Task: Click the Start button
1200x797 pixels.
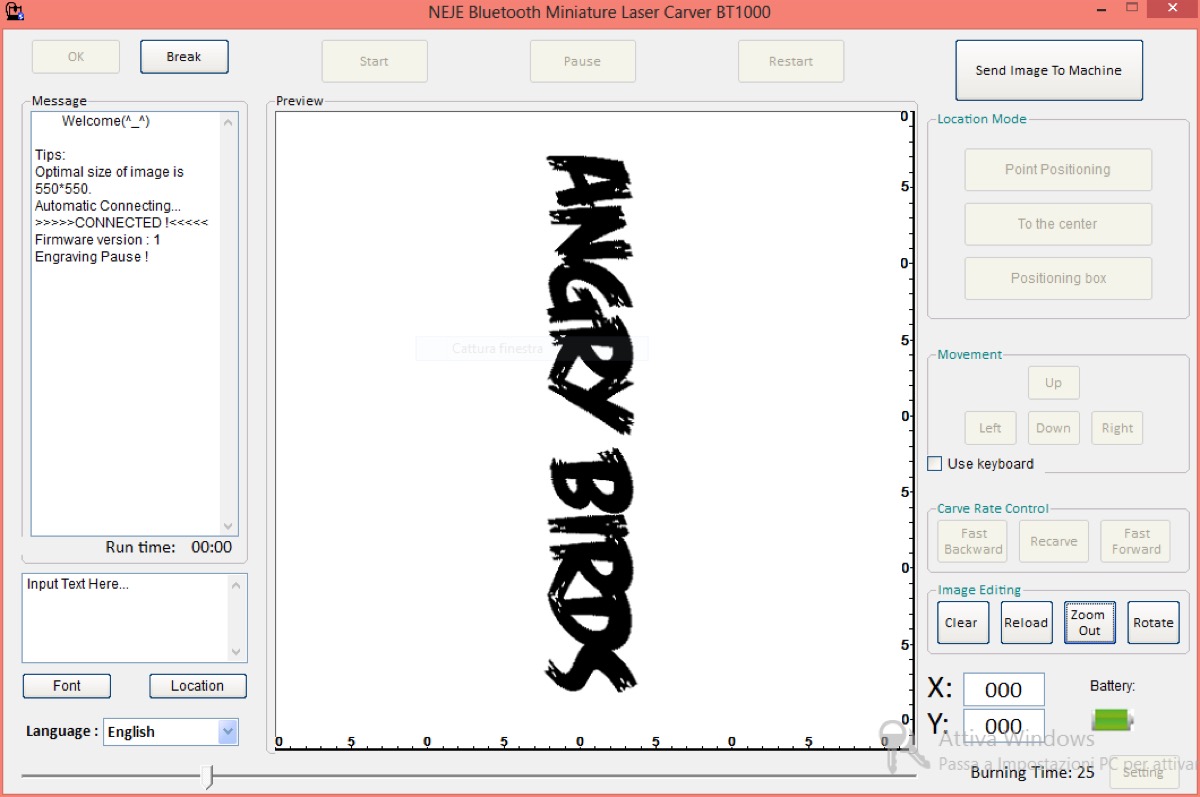Action: tap(374, 61)
